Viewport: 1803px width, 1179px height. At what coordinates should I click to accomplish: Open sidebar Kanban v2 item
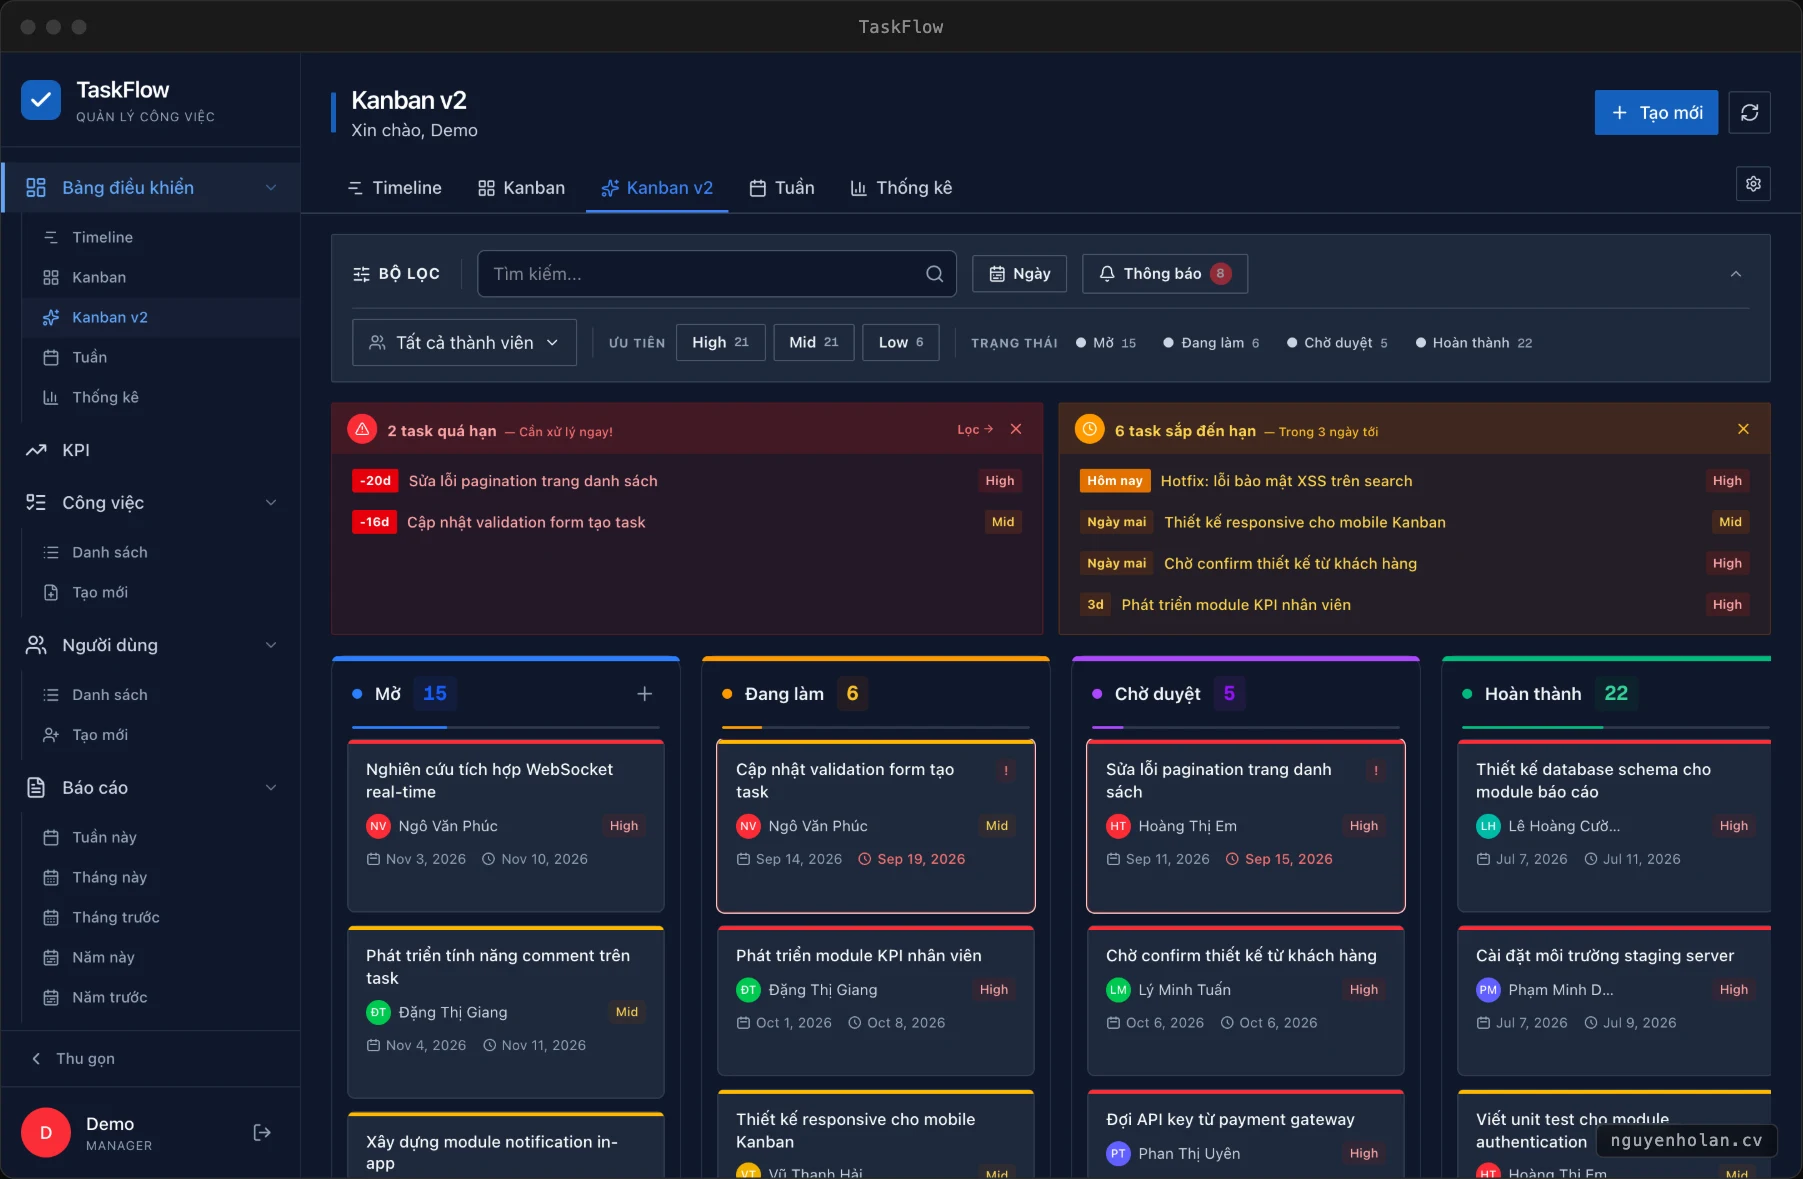point(162,317)
